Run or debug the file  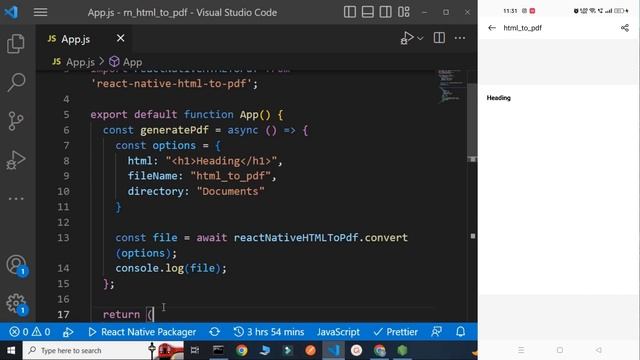point(407,38)
